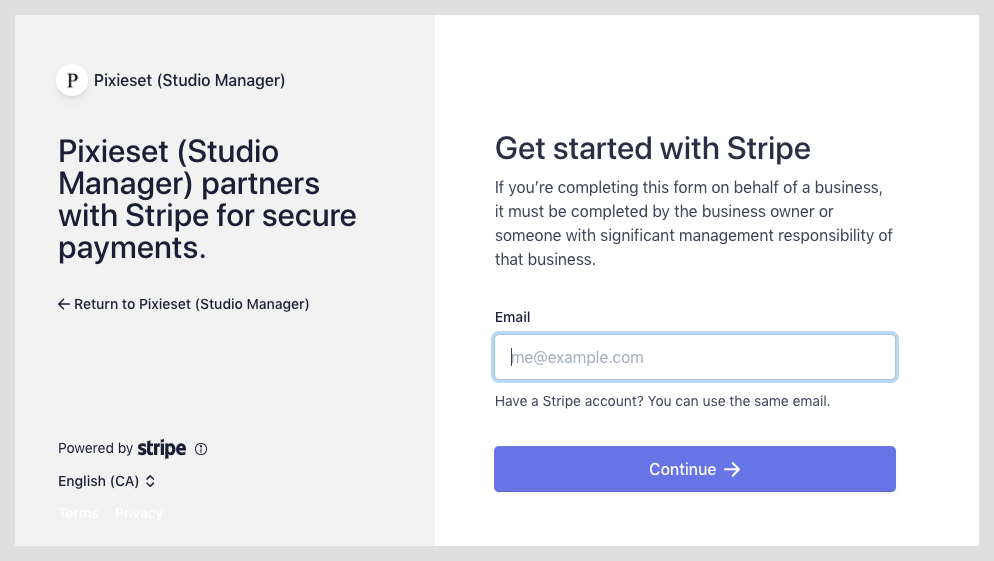This screenshot has width=994, height=561.
Task: Click the purple Continue button
Action: [695, 469]
